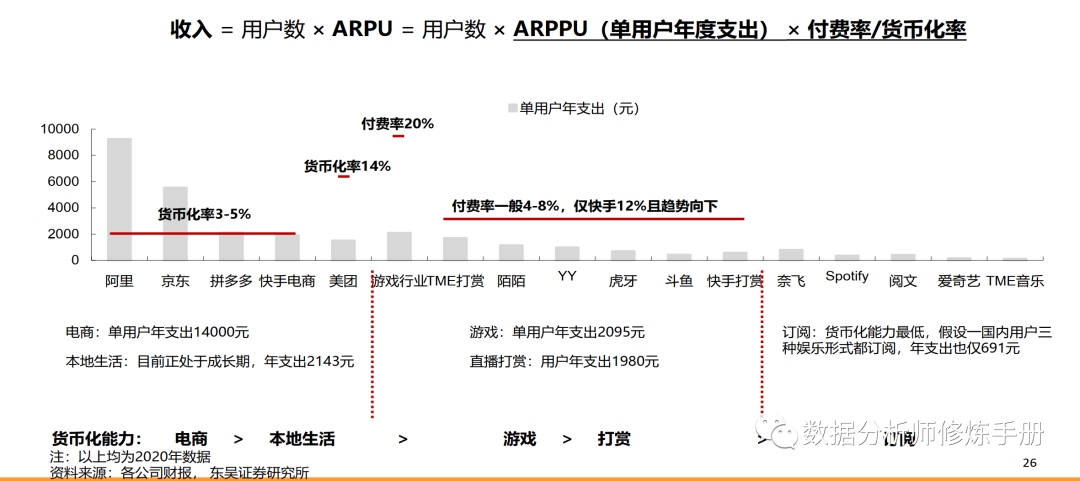Click the y-axis value 4000
The width and height of the screenshot is (1080, 481).
pos(64,208)
